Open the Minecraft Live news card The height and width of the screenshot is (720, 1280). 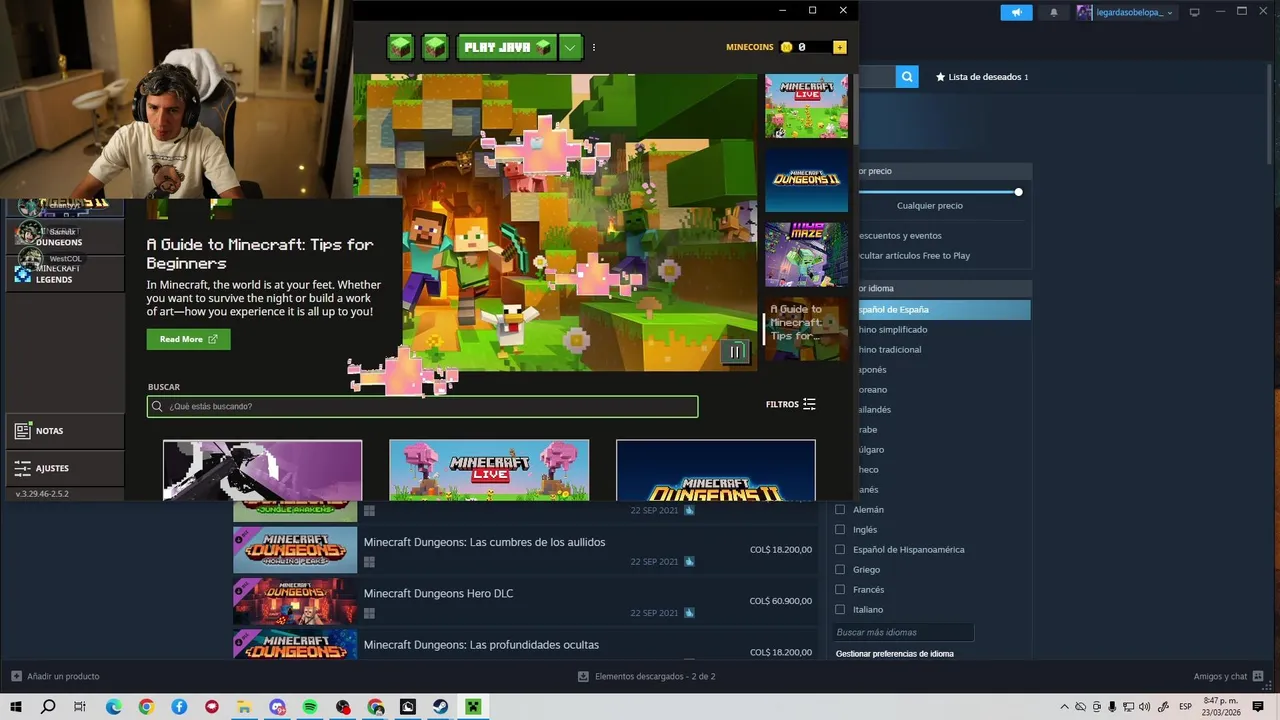pyautogui.click(x=489, y=470)
